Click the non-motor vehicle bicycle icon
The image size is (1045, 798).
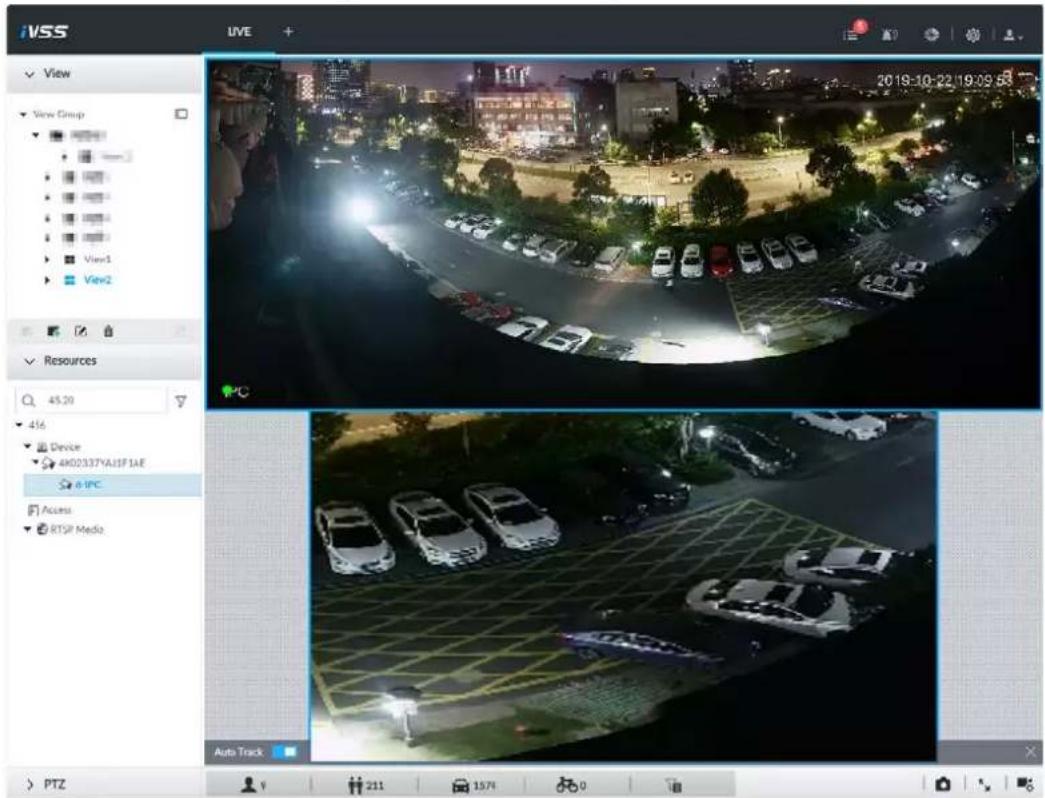click(x=566, y=785)
